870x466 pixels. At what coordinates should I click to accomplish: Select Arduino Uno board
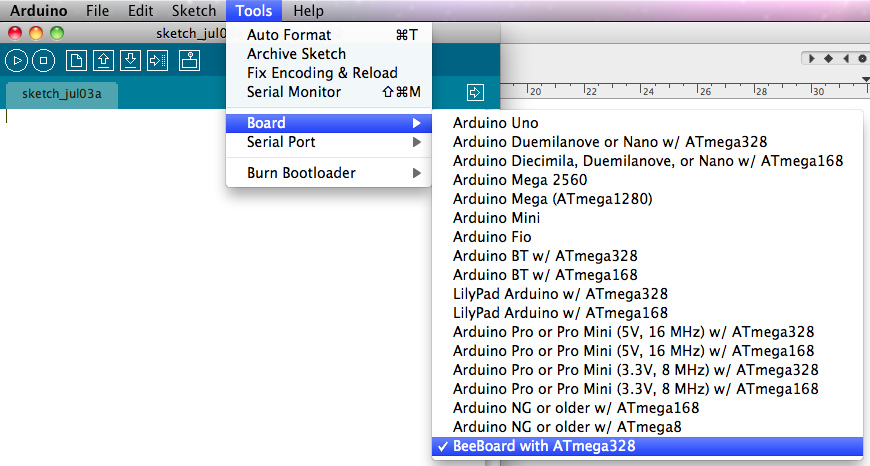coord(648,123)
